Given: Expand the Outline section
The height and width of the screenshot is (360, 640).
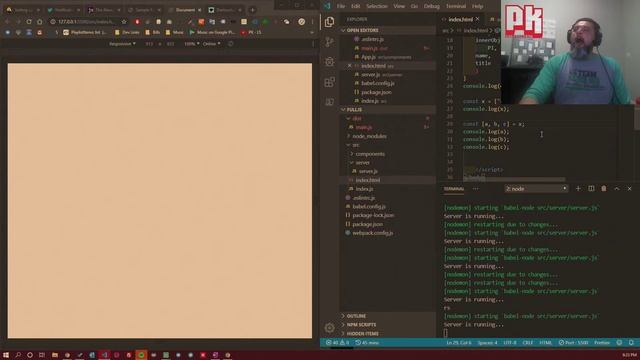Looking at the screenshot, I should (x=387, y=316).
